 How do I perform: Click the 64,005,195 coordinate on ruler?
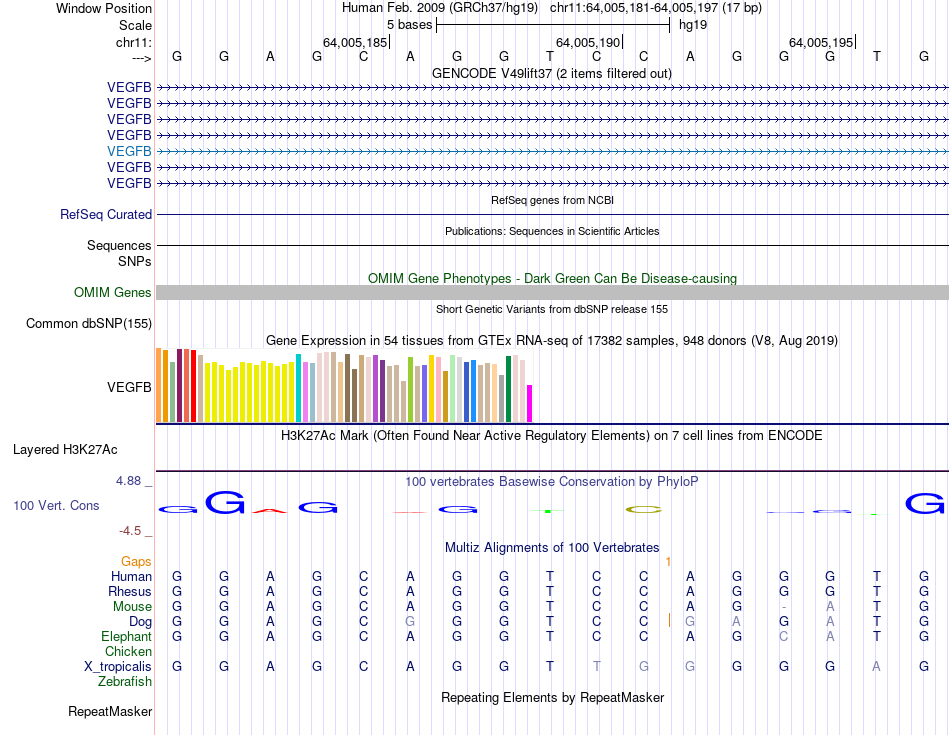[x=820, y=42]
